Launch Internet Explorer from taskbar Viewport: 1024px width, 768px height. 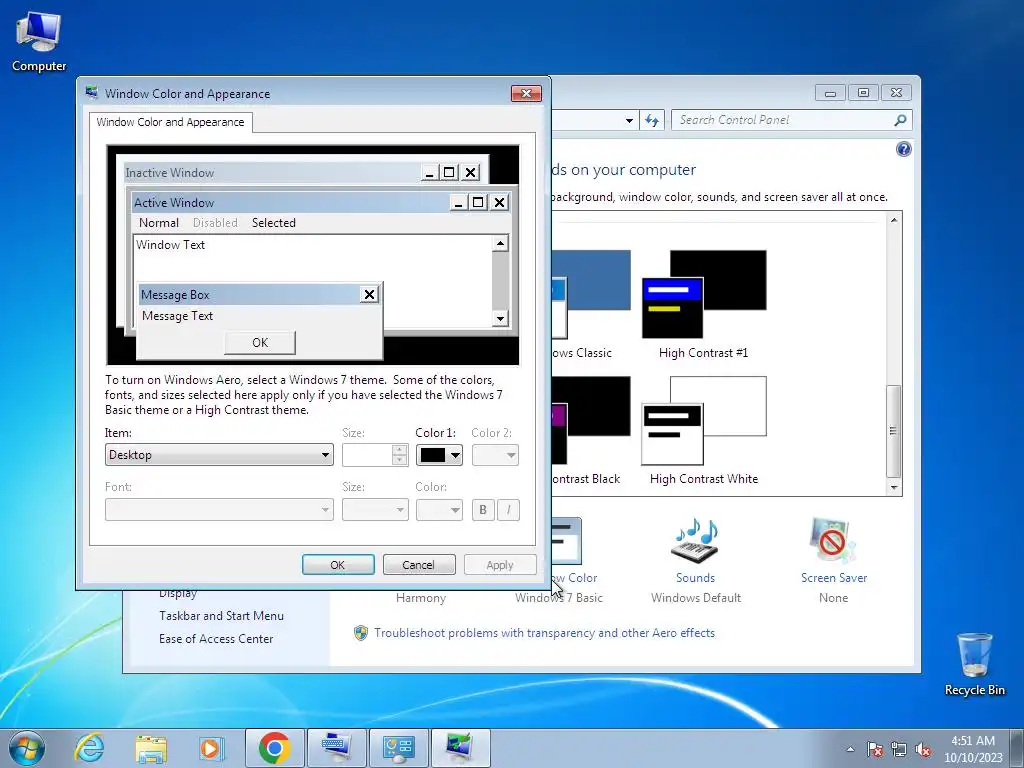pos(89,748)
